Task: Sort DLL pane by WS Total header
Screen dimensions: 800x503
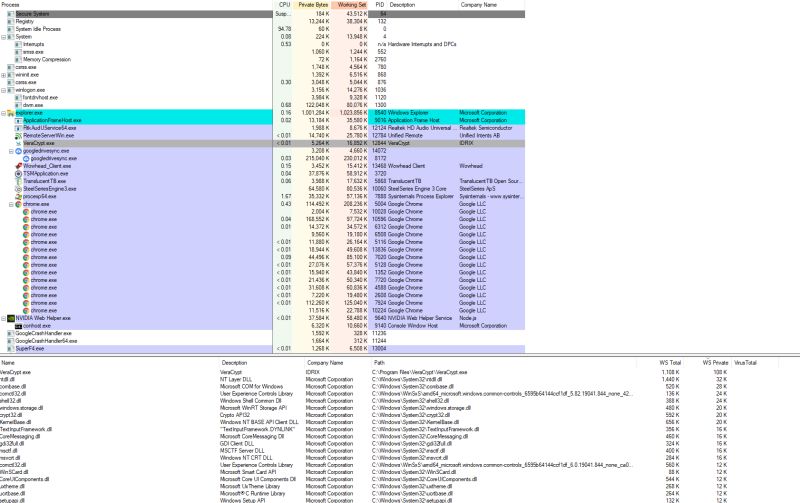Action: pyautogui.click(x=660, y=363)
